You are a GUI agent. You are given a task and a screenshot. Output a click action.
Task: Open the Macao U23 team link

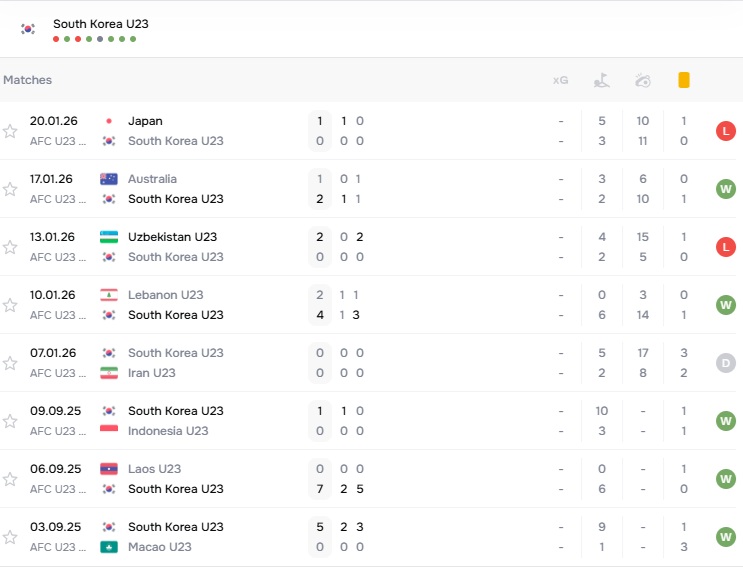(160, 547)
